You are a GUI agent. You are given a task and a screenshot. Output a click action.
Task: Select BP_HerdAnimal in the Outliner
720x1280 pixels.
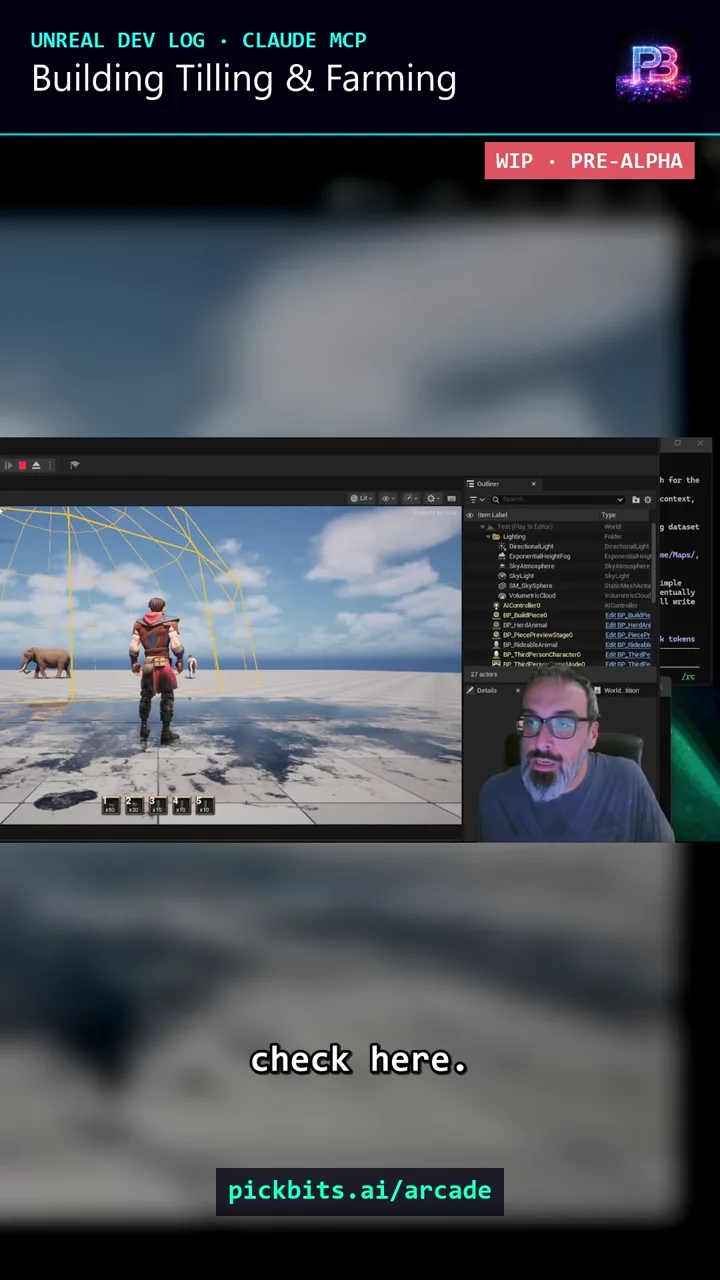tap(524, 625)
